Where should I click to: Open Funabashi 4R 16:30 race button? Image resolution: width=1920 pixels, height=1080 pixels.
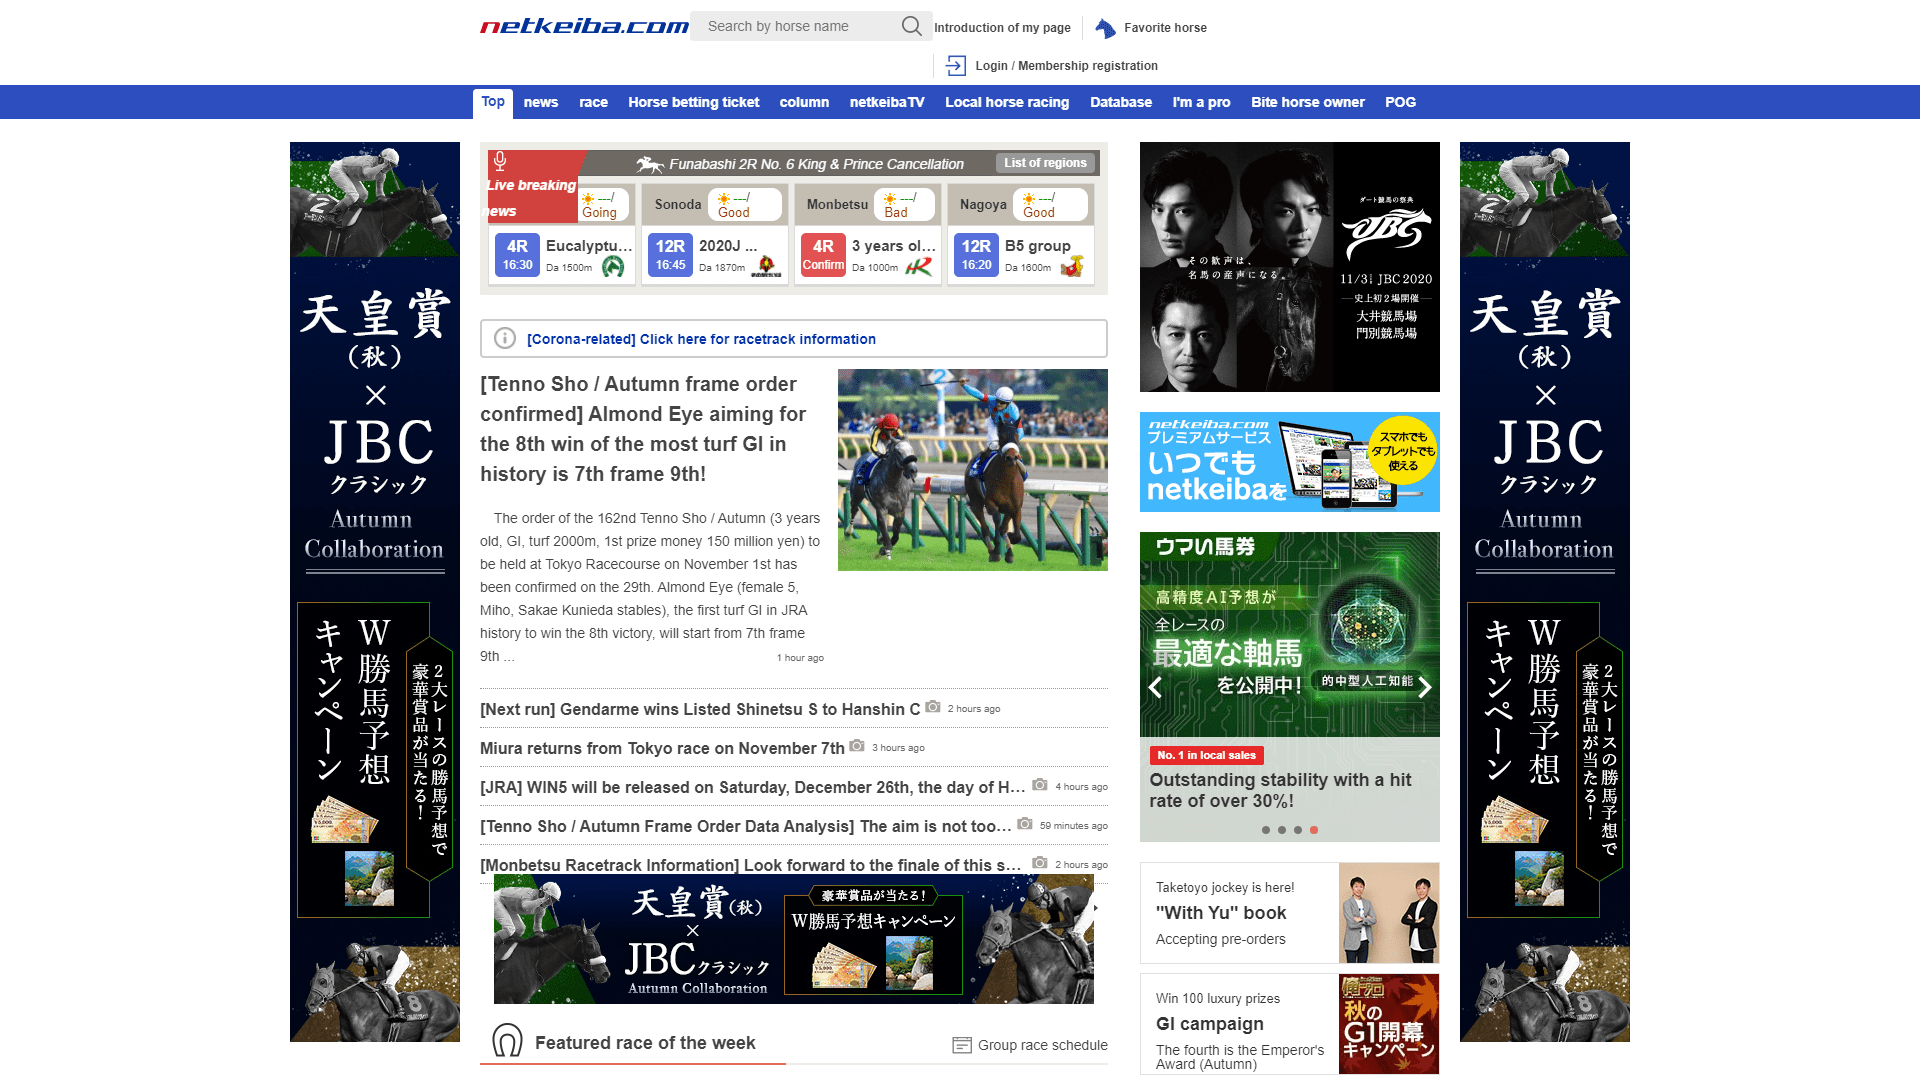click(517, 255)
